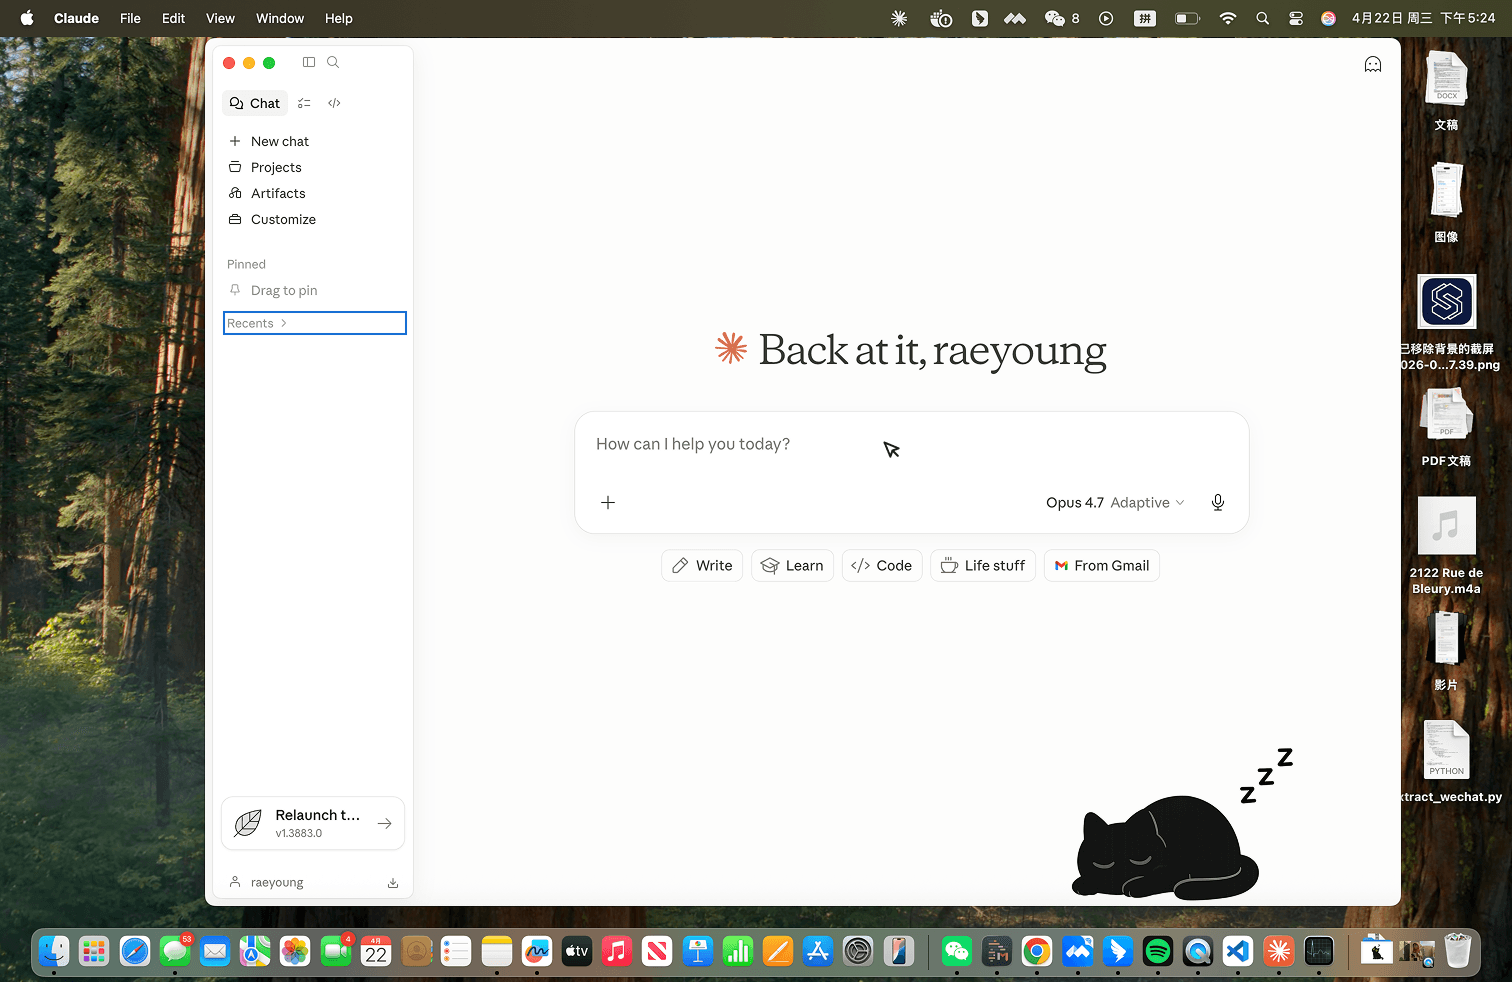Open the input method menu bar icon
The image size is (1512, 982).
[x=1145, y=18]
